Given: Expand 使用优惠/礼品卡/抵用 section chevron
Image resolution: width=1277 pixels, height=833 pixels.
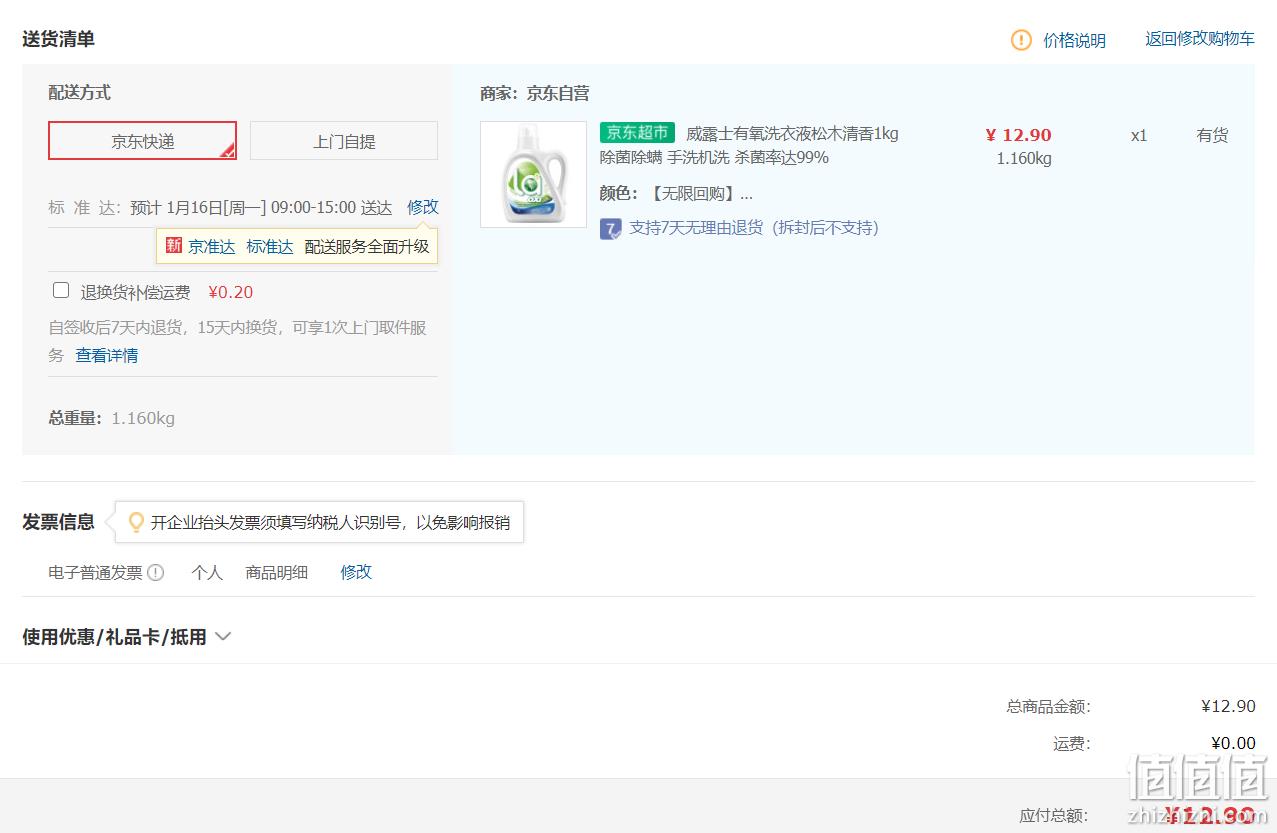Looking at the screenshot, I should (223, 637).
